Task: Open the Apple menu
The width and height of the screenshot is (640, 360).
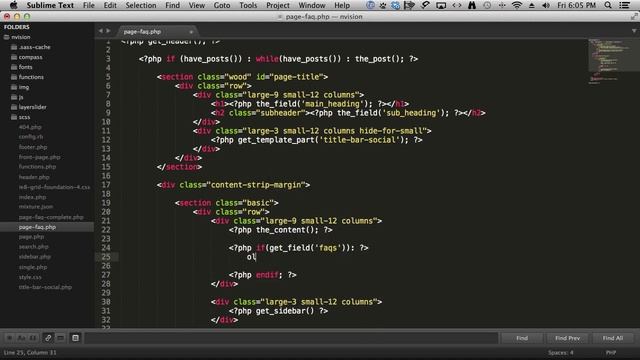Action: point(13,5)
